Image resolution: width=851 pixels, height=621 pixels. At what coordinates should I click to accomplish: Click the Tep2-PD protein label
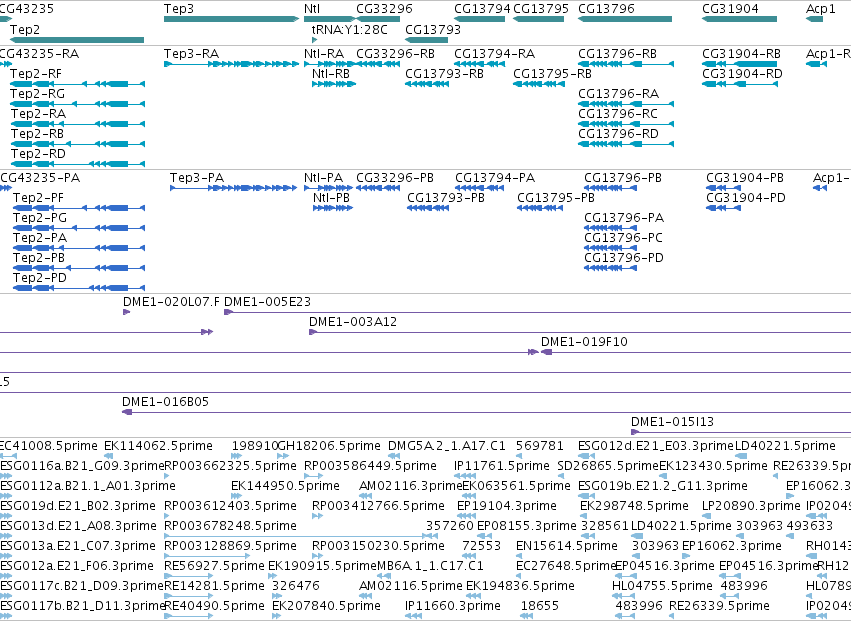click(x=40, y=277)
